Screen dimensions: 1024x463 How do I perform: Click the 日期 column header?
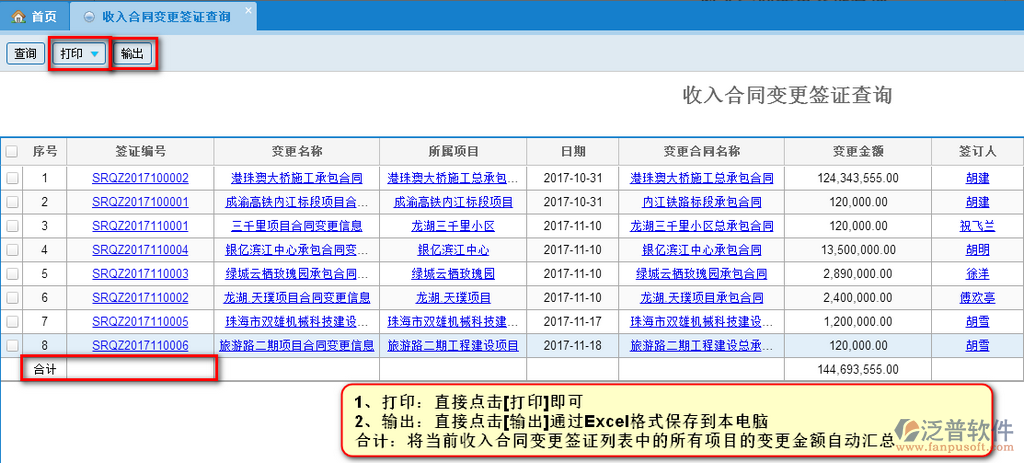(573, 152)
